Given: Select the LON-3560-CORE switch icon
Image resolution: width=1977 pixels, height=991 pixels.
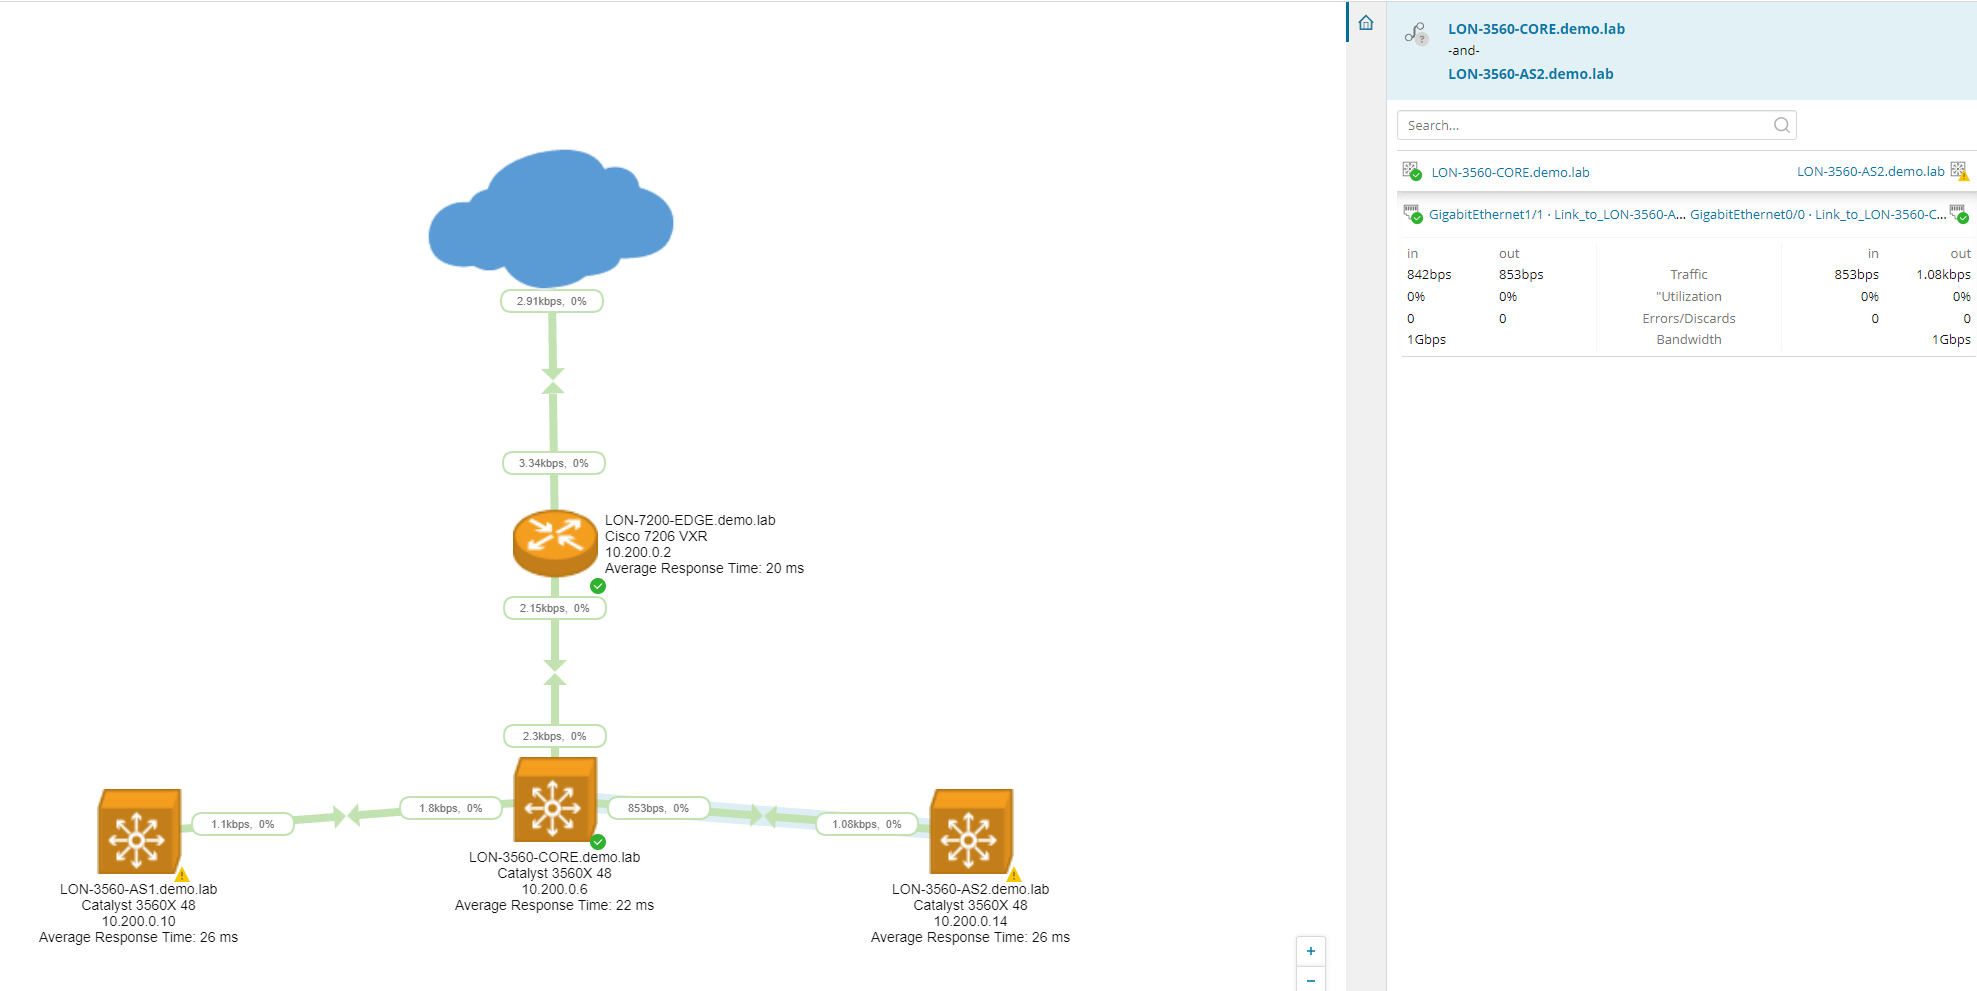Looking at the screenshot, I should (x=555, y=800).
